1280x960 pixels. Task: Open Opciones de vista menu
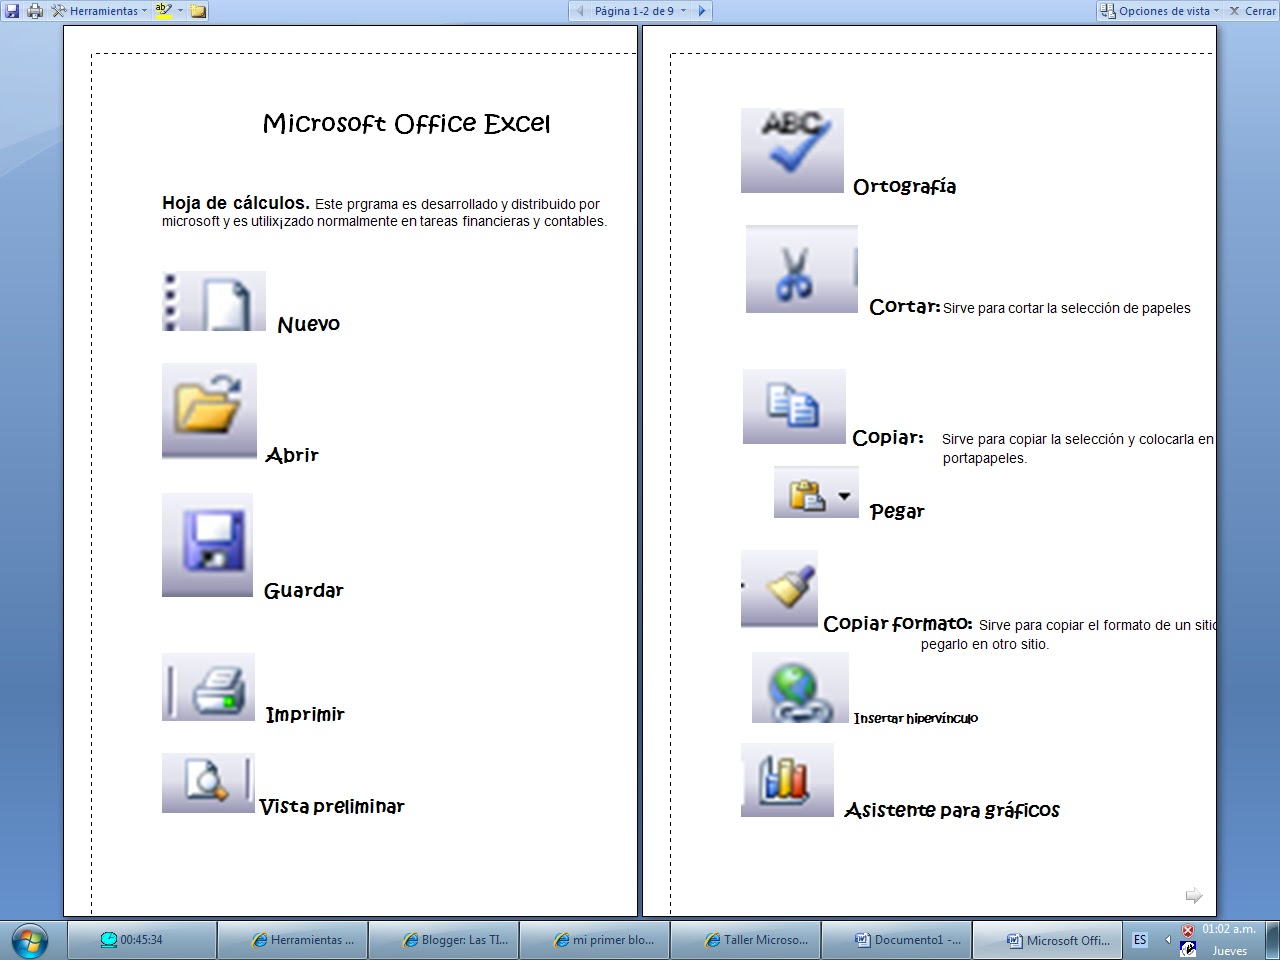coord(1160,11)
